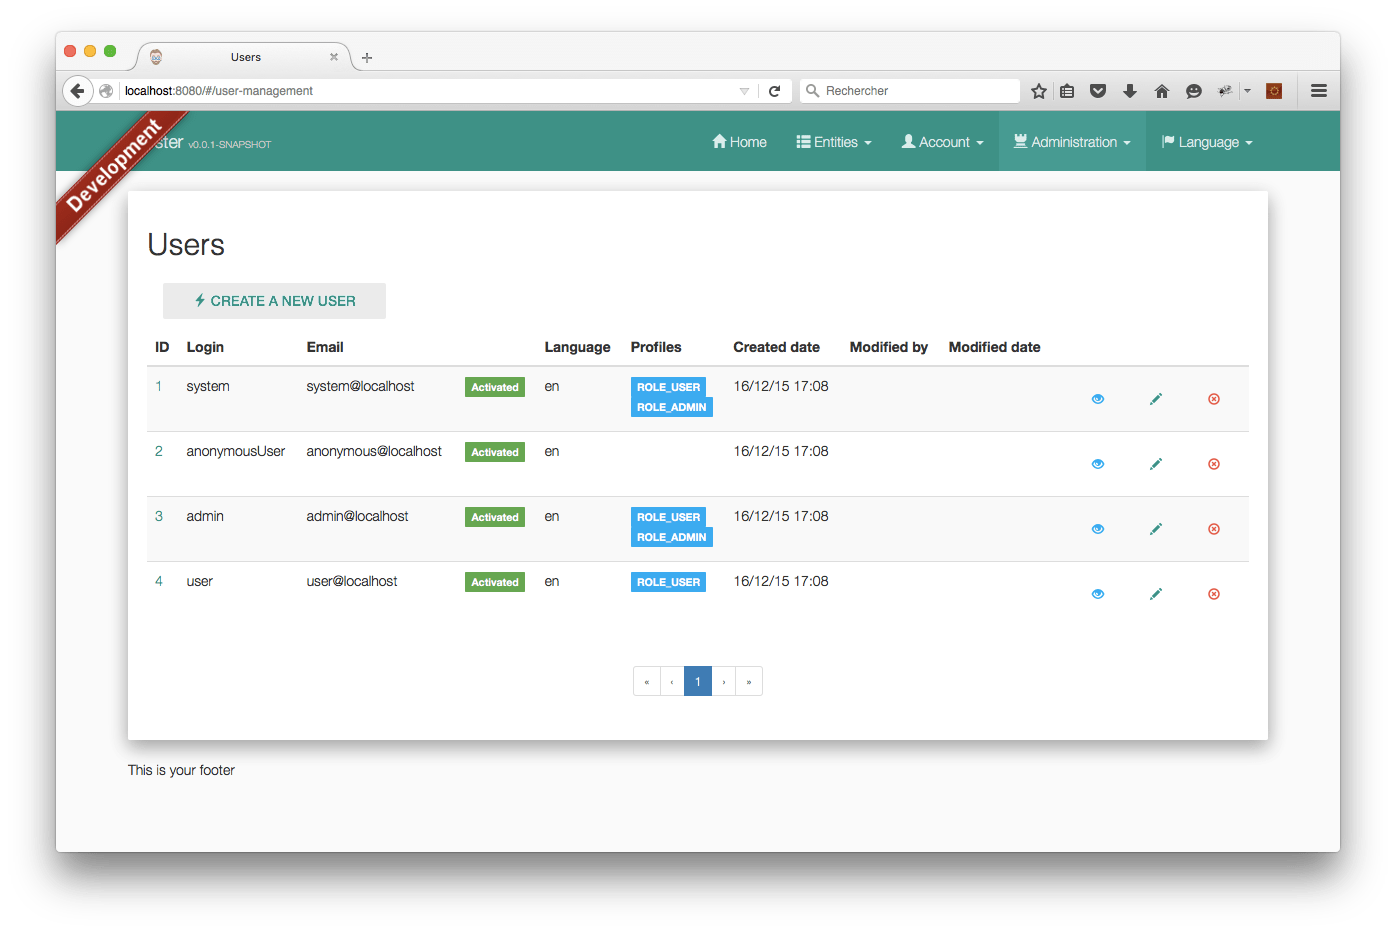Click the Create A New User button
Screen dimensions: 1396x932
point(274,300)
